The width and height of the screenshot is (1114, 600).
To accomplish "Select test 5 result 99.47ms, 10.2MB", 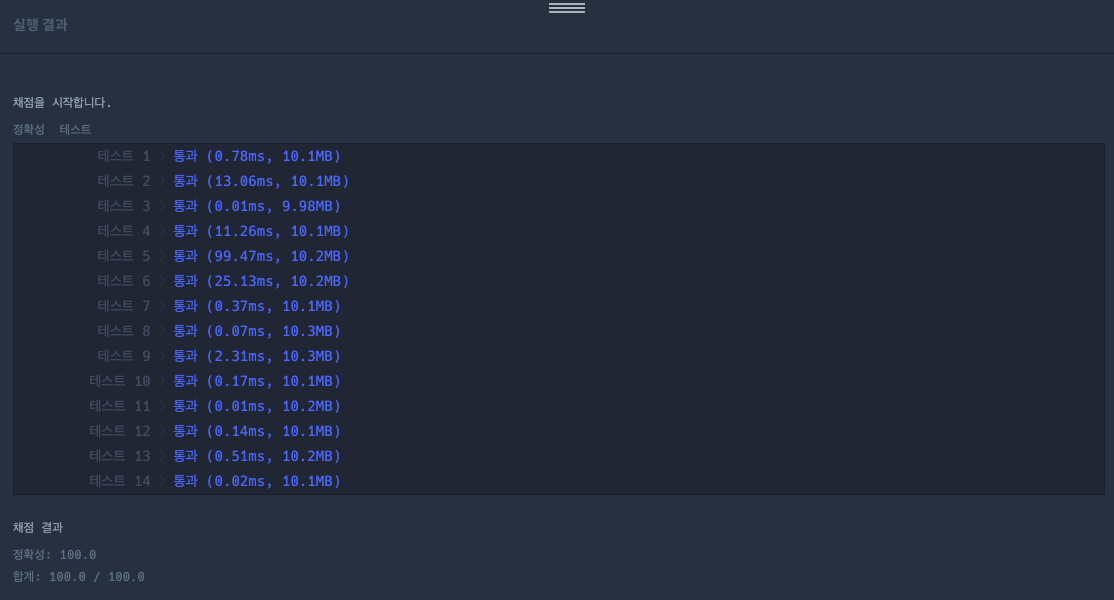I will [x=261, y=256].
